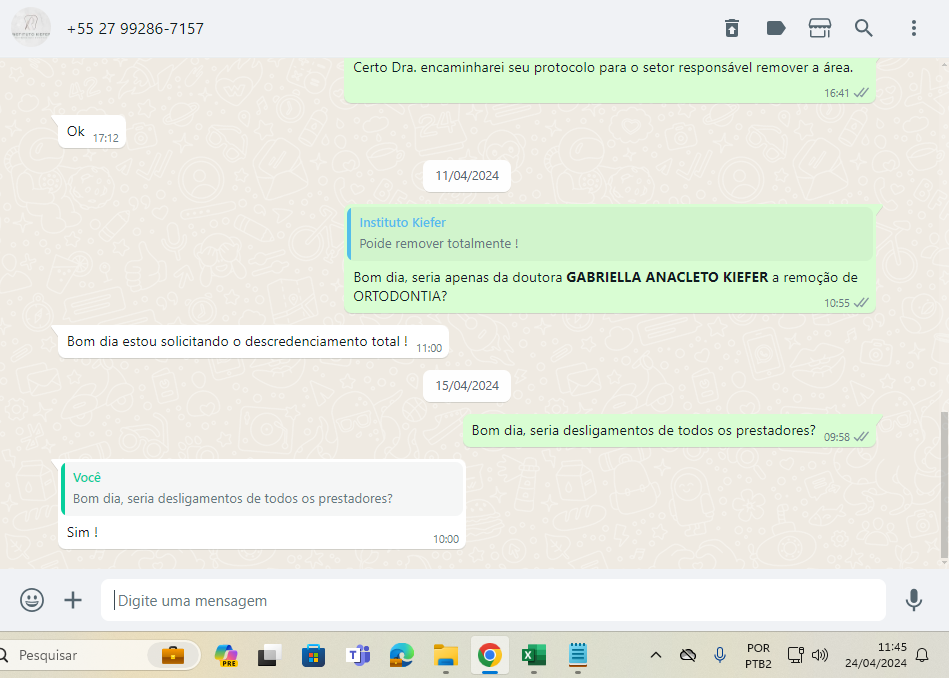This screenshot has height=678, width=949.
Task: Jump to quoted "Você" message in reply
Action: point(262,488)
